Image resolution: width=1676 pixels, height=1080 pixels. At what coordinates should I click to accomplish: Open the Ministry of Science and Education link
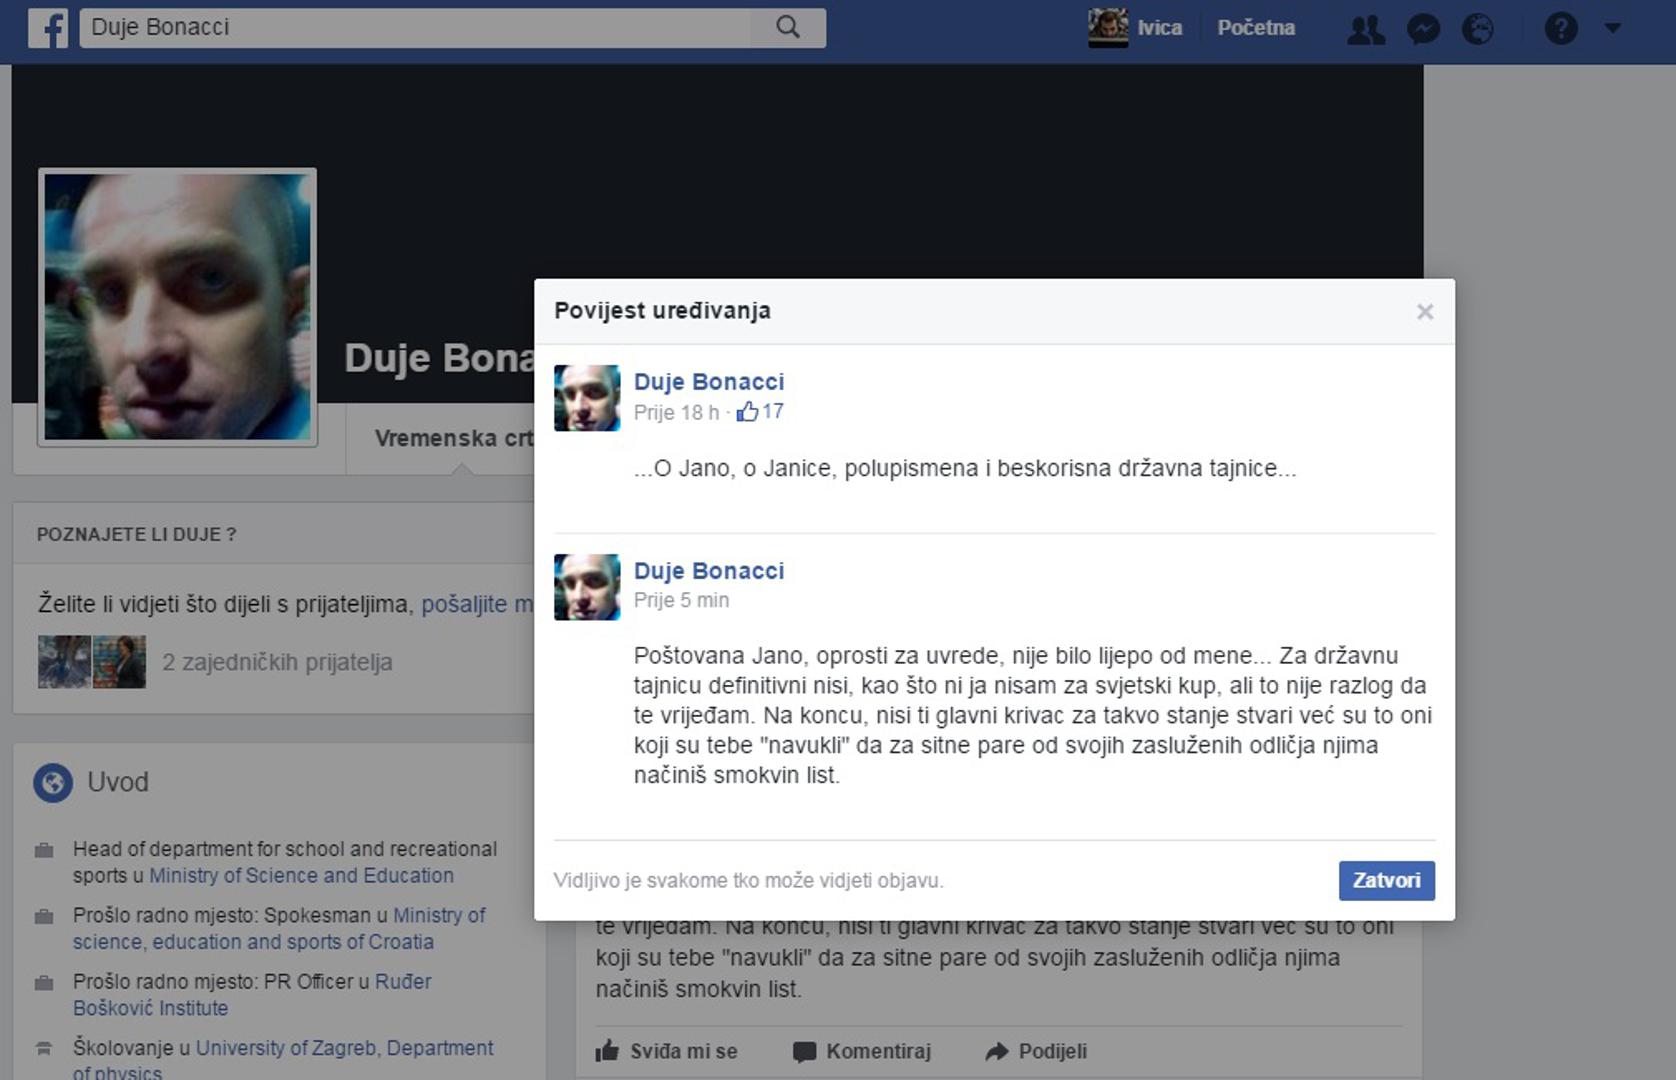(x=301, y=876)
